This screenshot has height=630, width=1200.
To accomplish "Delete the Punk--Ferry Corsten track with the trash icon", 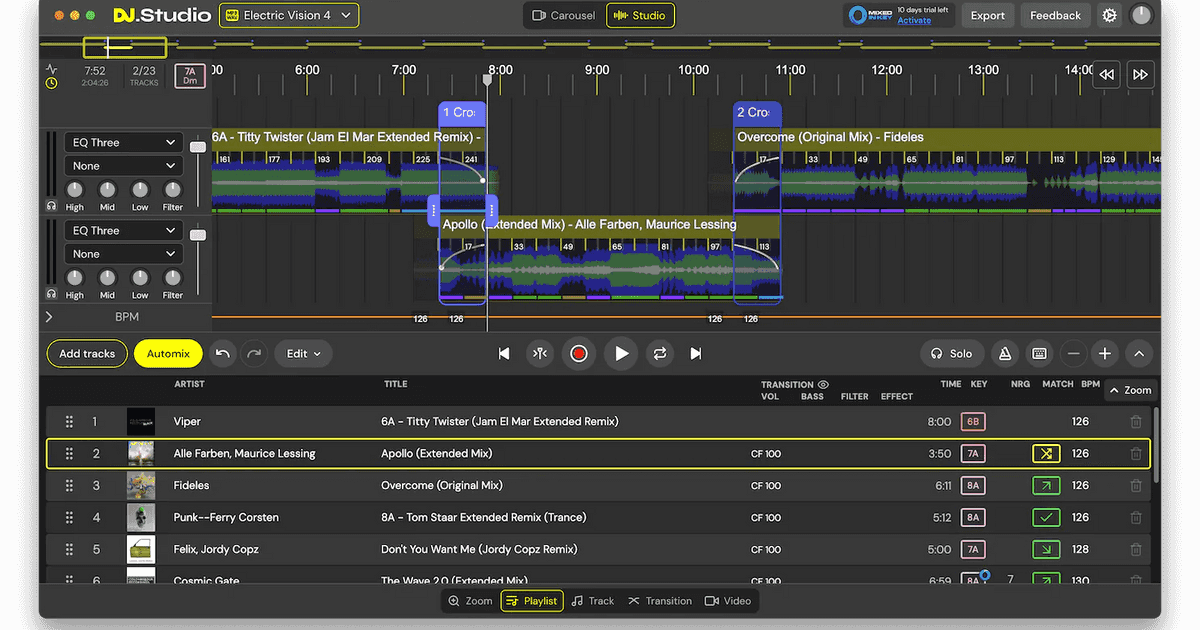I will 1136,518.
